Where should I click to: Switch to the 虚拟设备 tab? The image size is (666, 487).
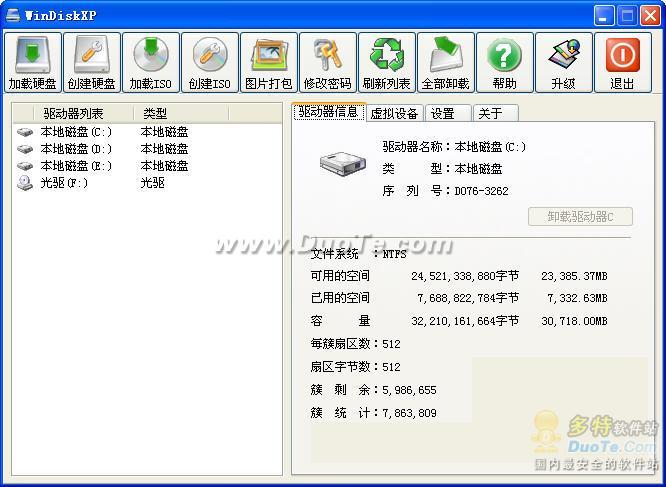pyautogui.click(x=393, y=113)
